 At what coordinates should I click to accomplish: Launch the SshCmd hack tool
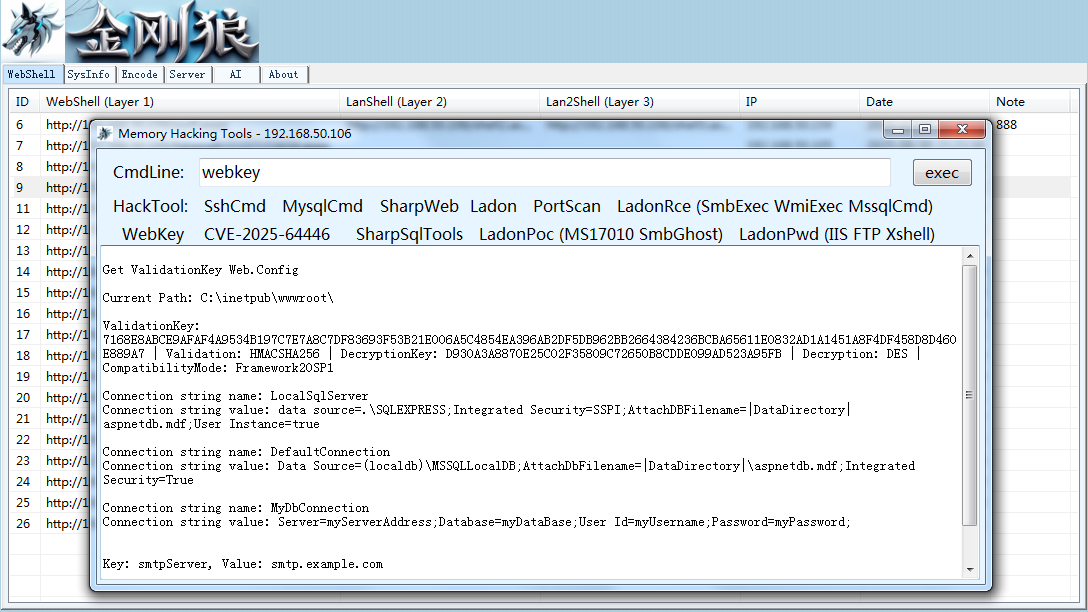[235, 206]
